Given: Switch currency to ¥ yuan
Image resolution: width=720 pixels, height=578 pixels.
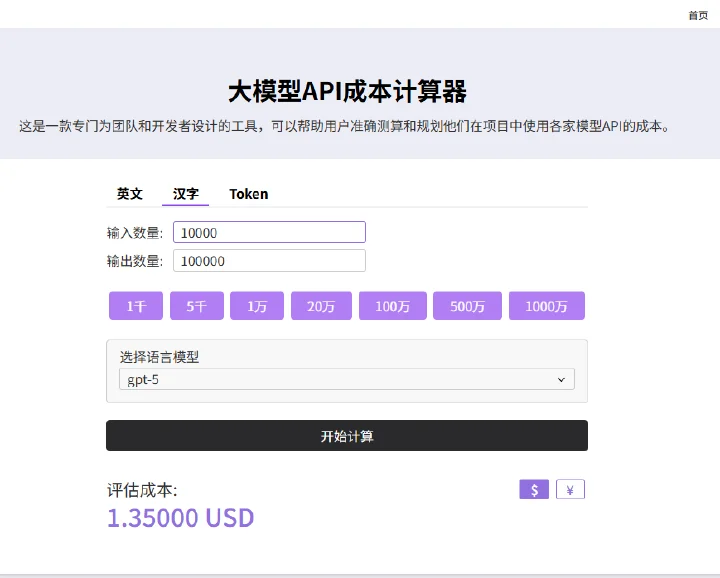Looking at the screenshot, I should point(570,489).
